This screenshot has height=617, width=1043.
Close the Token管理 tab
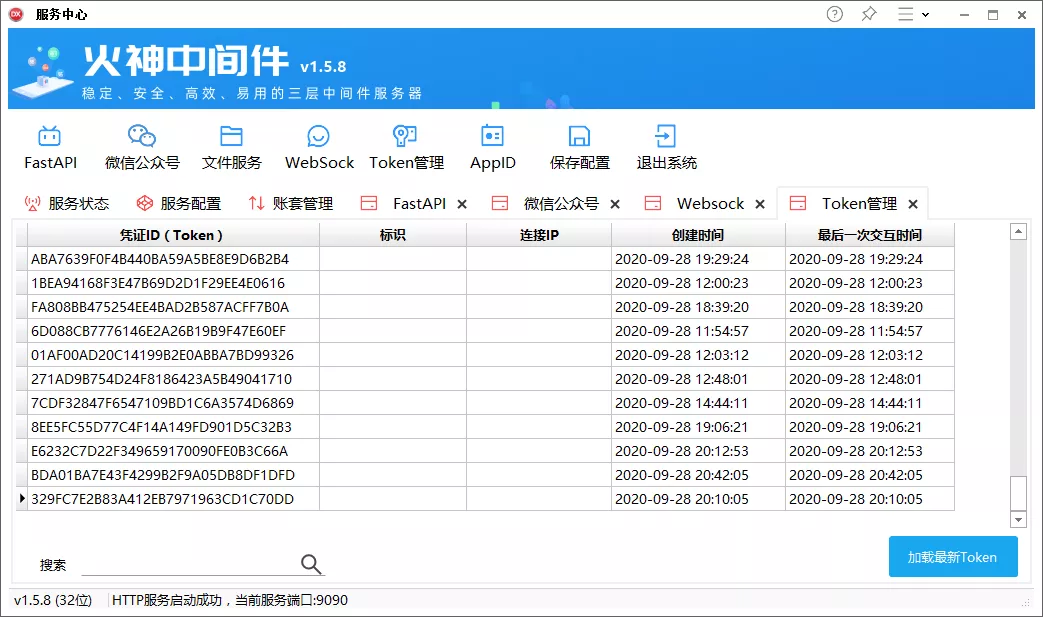tap(913, 204)
